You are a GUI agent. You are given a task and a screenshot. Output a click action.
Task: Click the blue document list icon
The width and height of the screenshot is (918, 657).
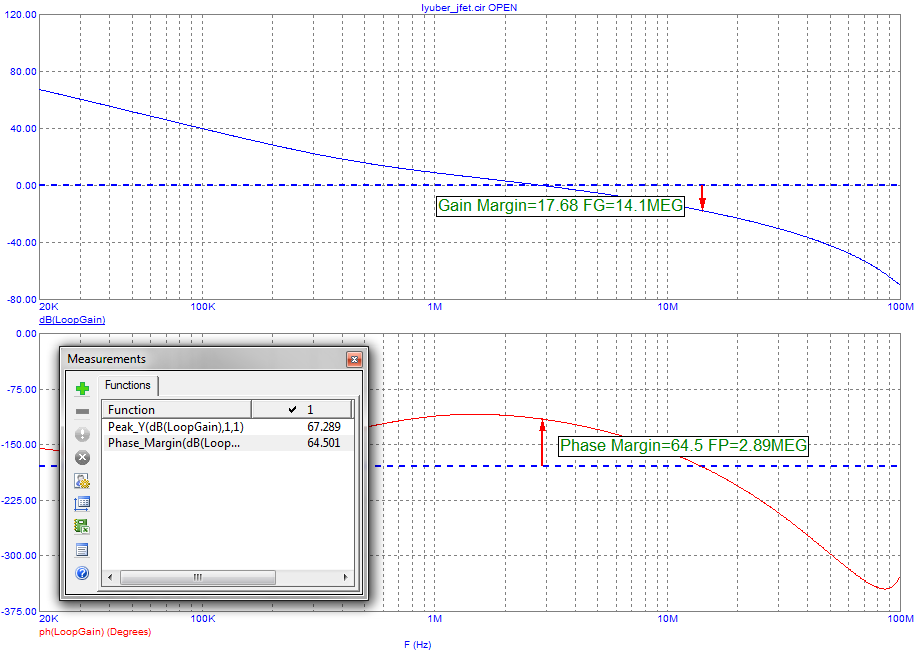82,550
